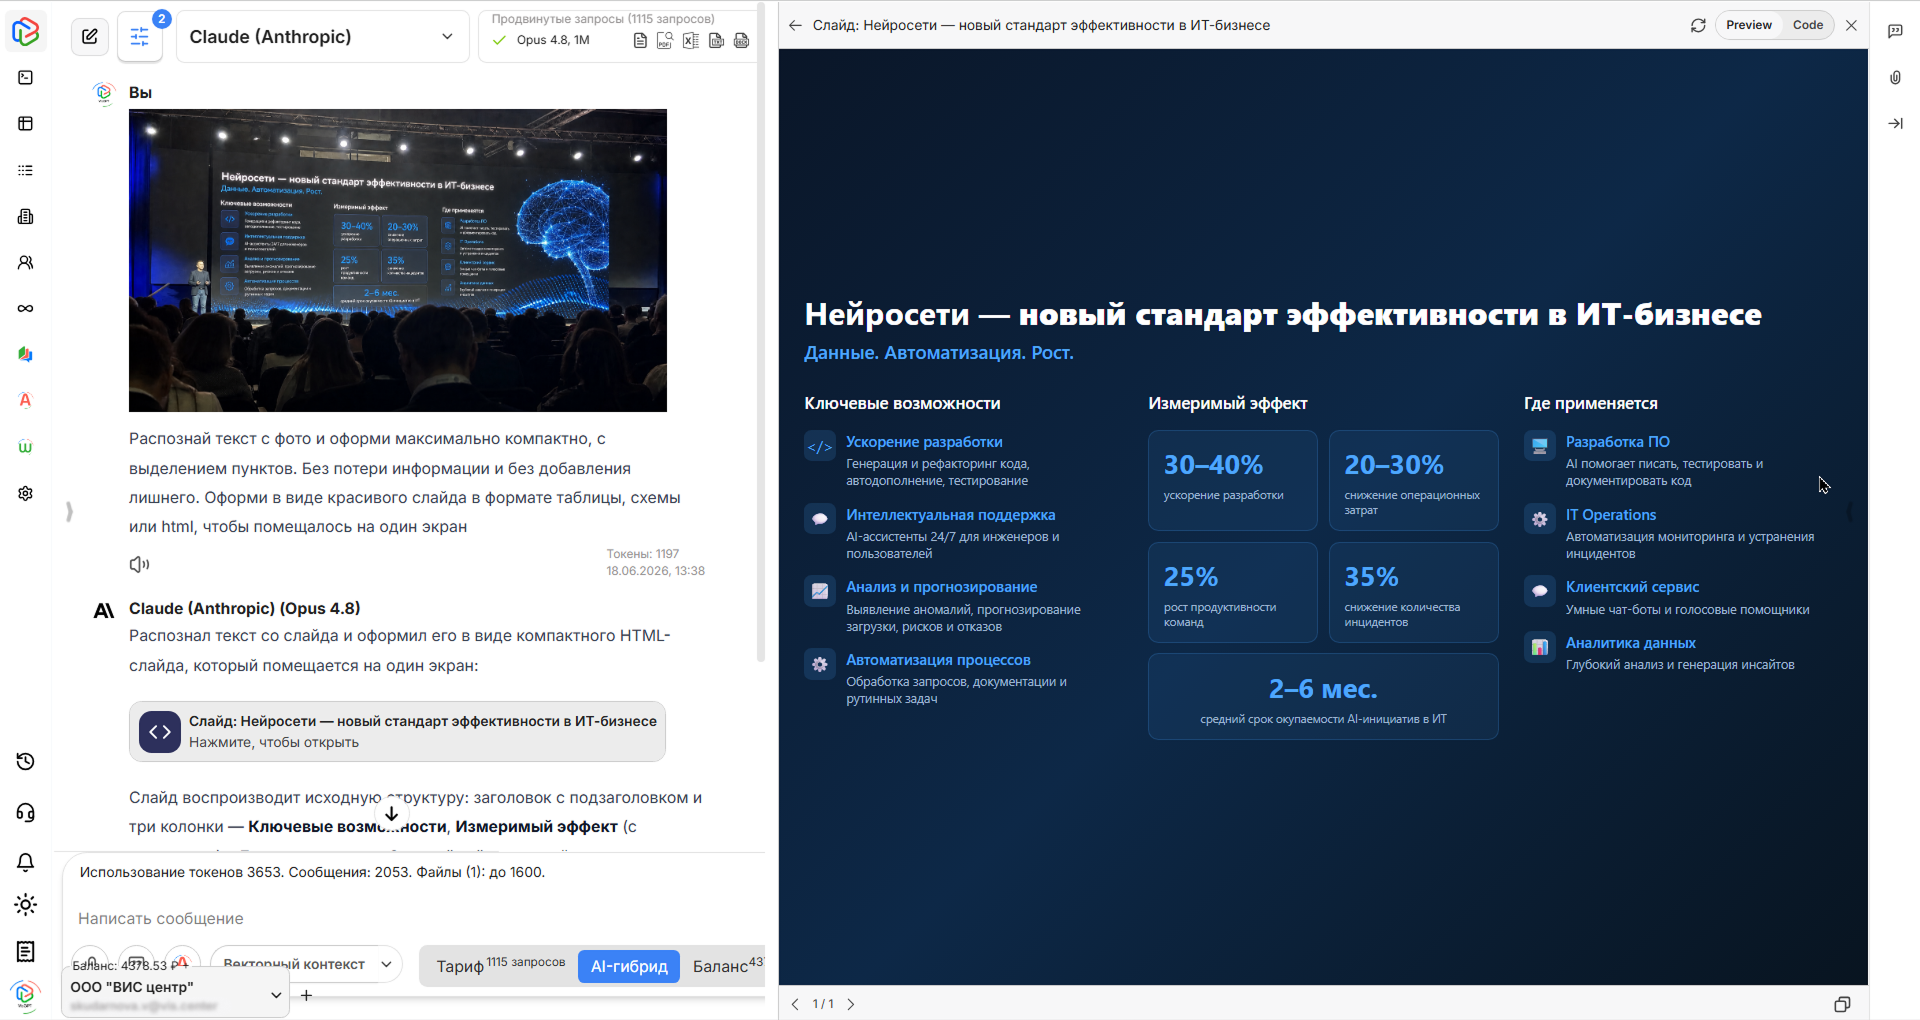Click the 'IT Operations' slide heading
This screenshot has width=1920, height=1020.
tap(1611, 515)
